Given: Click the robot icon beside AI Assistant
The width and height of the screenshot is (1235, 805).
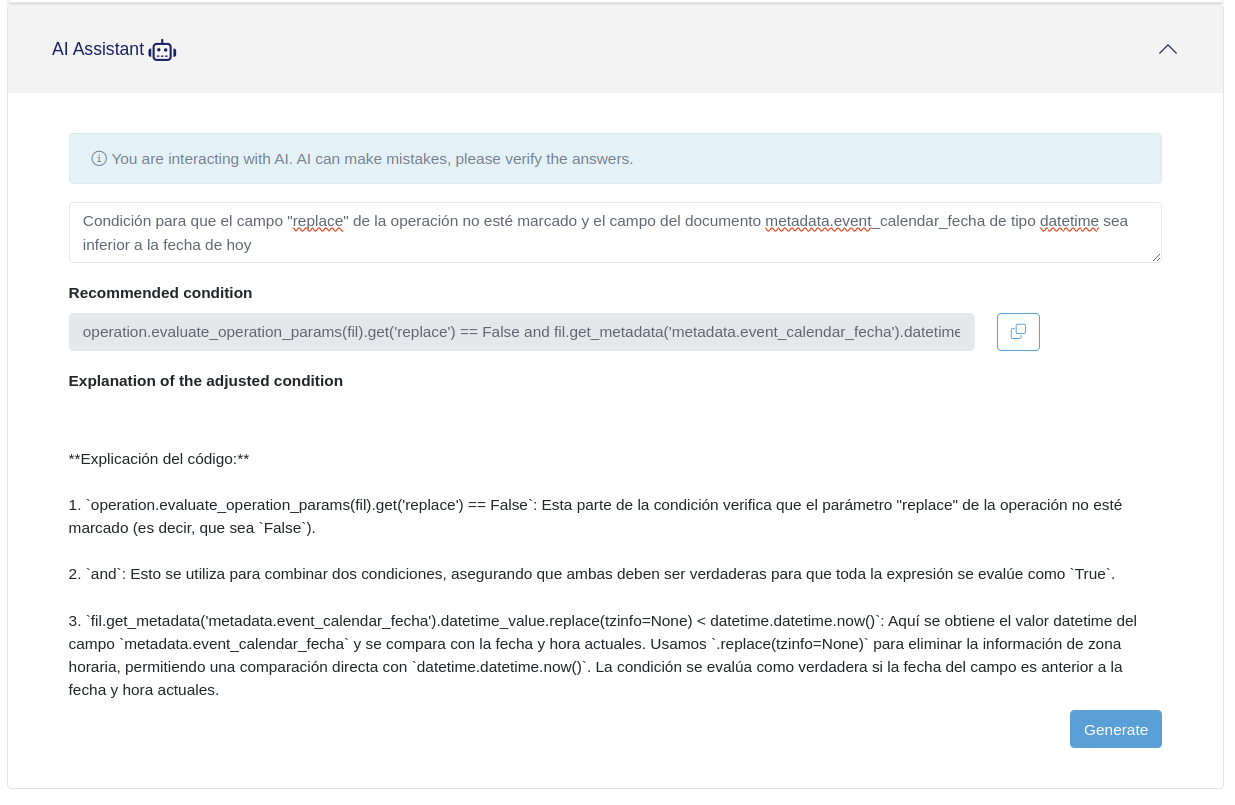Looking at the screenshot, I should (162, 50).
